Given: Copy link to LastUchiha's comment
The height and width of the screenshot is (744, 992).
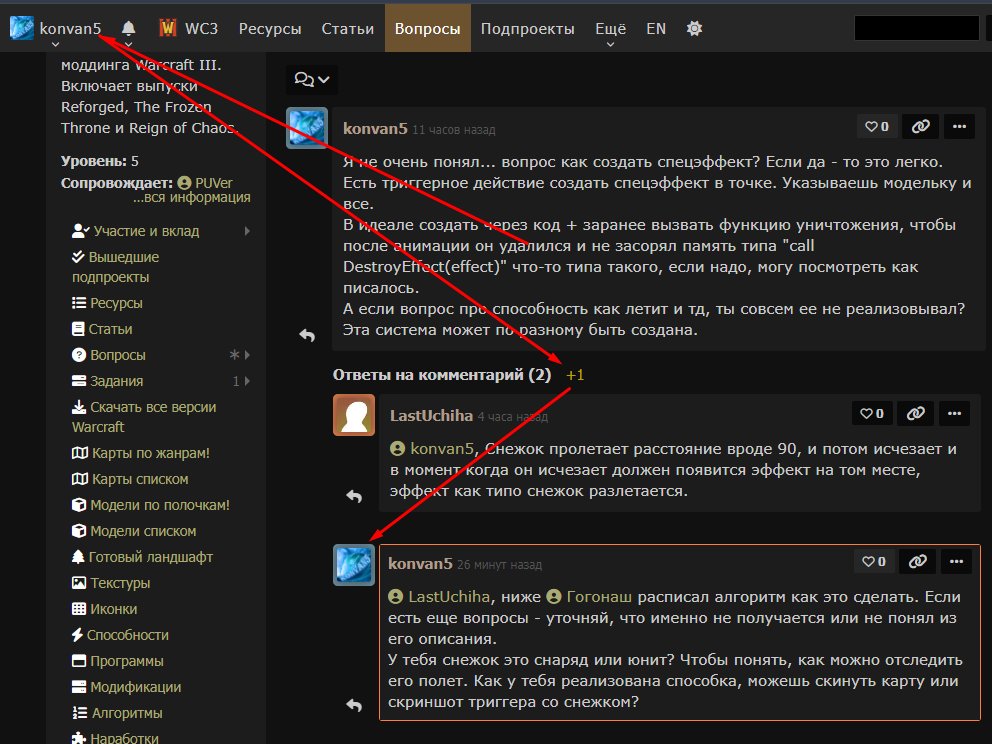Looking at the screenshot, I should click(915, 414).
